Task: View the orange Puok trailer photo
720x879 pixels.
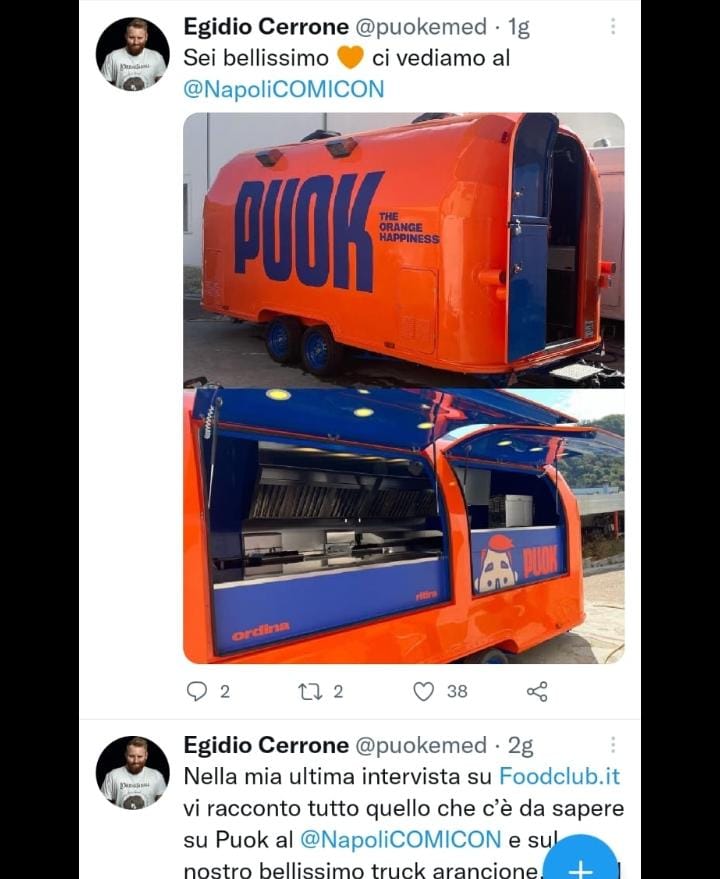Action: [x=404, y=250]
